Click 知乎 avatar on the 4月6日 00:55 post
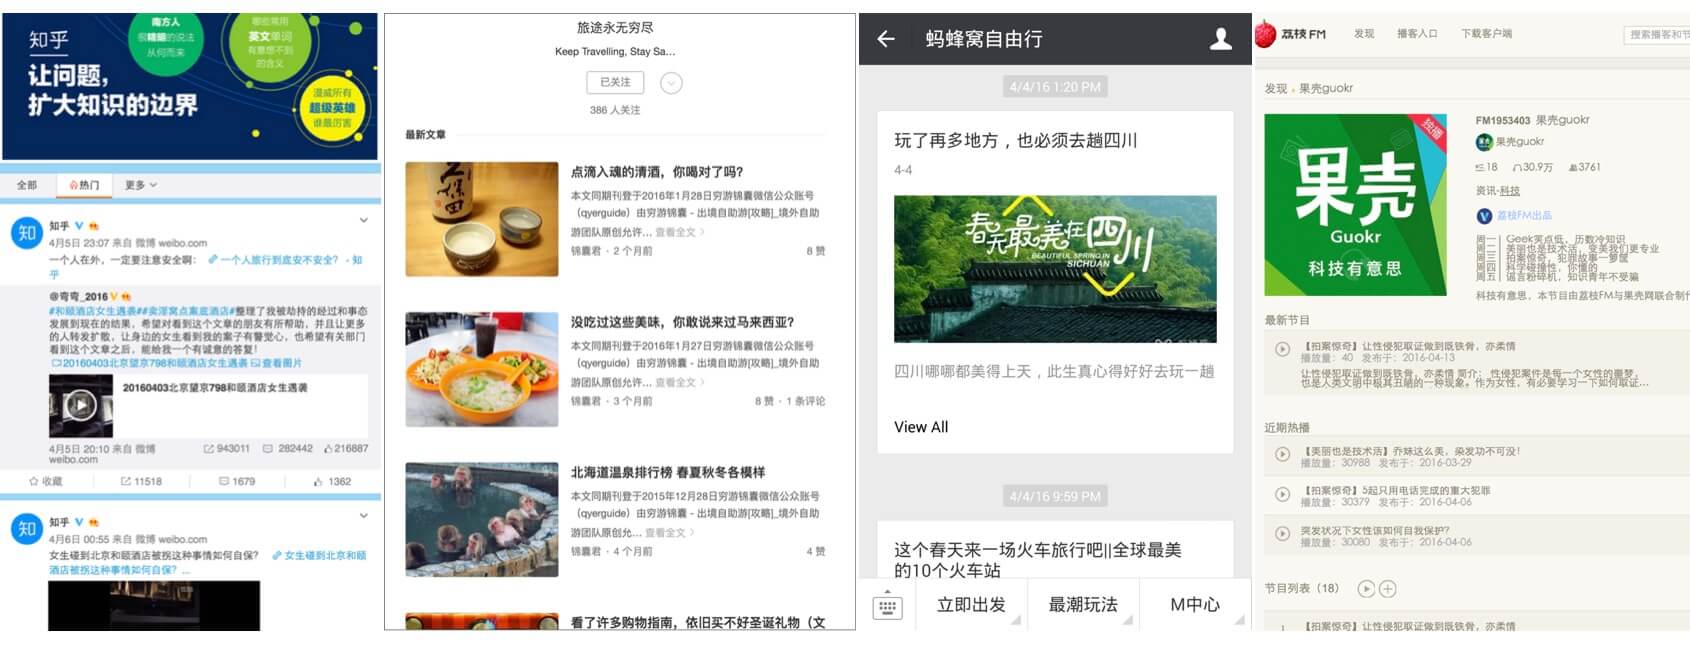Screen dimensions: 1690x656 [x=26, y=529]
